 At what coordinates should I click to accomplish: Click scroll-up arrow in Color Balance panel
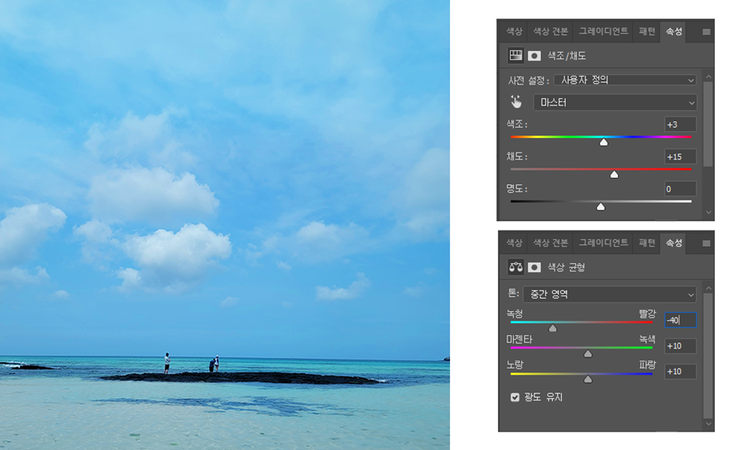pyautogui.click(x=708, y=288)
